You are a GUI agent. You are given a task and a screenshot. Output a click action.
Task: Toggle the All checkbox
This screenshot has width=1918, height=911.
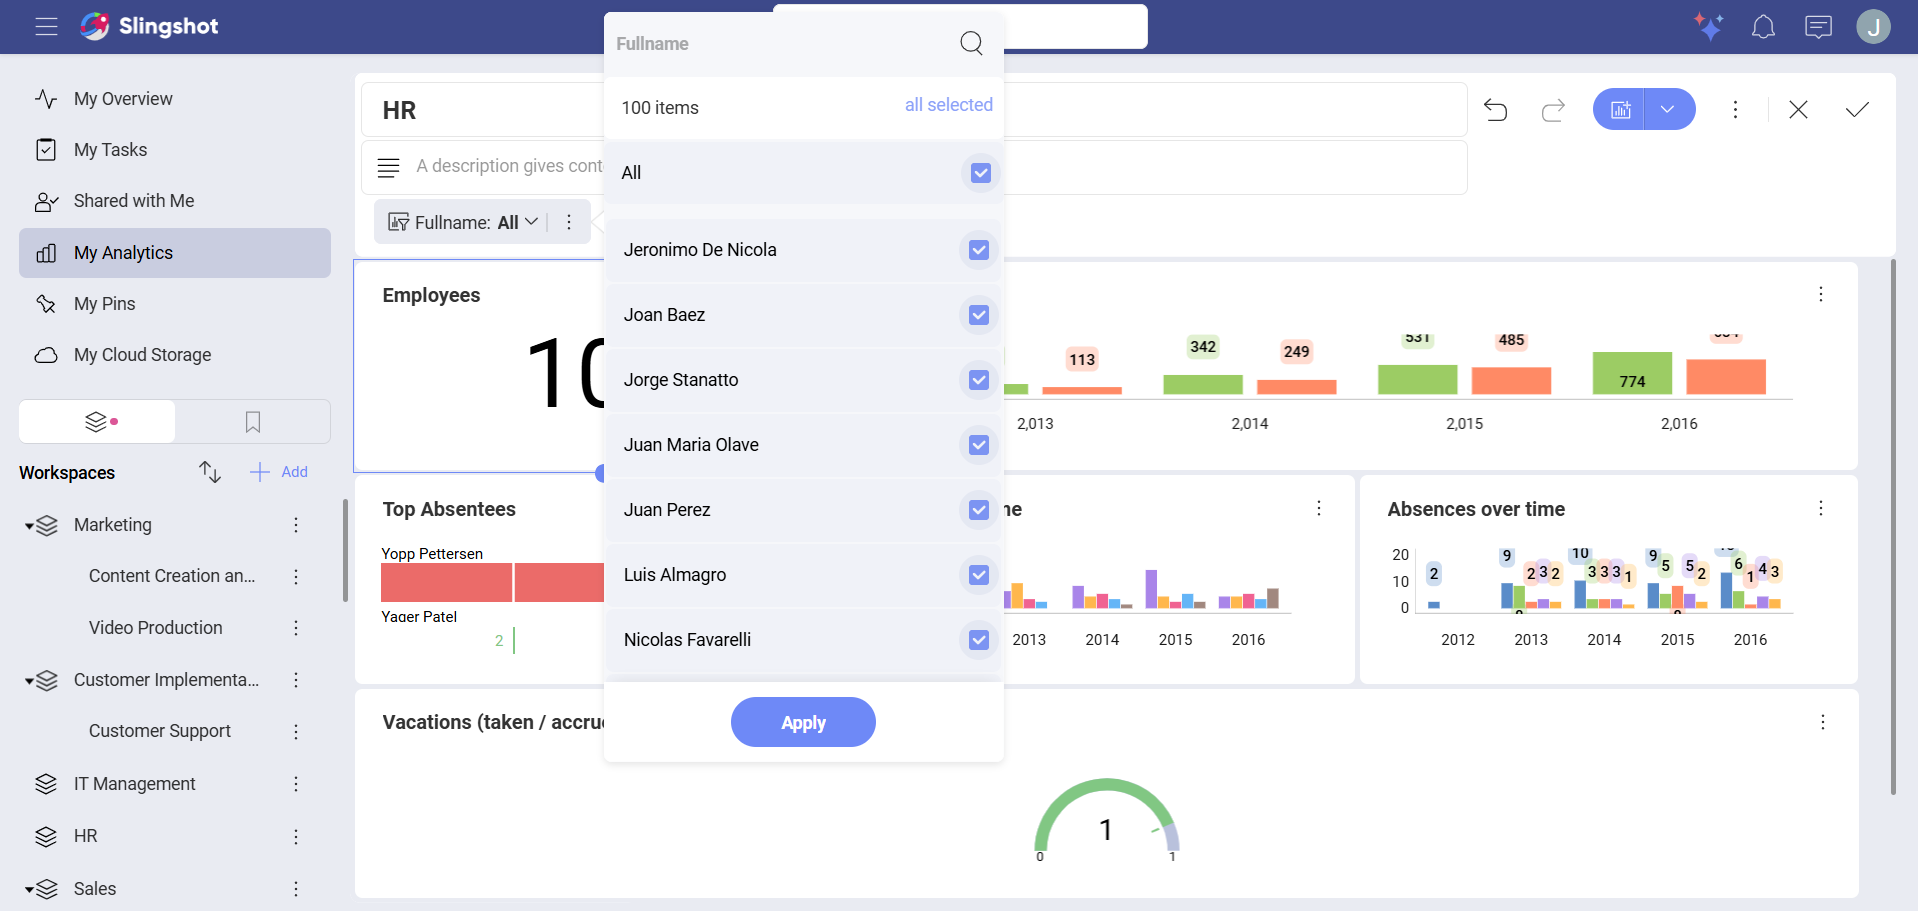(981, 173)
